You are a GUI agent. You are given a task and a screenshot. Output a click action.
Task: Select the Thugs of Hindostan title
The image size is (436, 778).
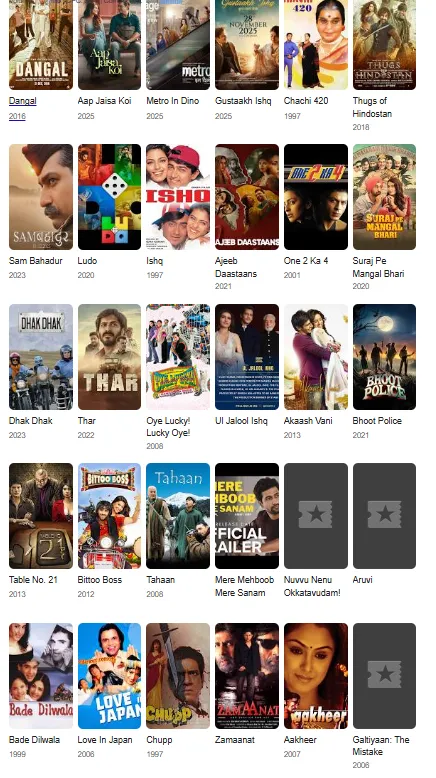pyautogui.click(x=372, y=107)
